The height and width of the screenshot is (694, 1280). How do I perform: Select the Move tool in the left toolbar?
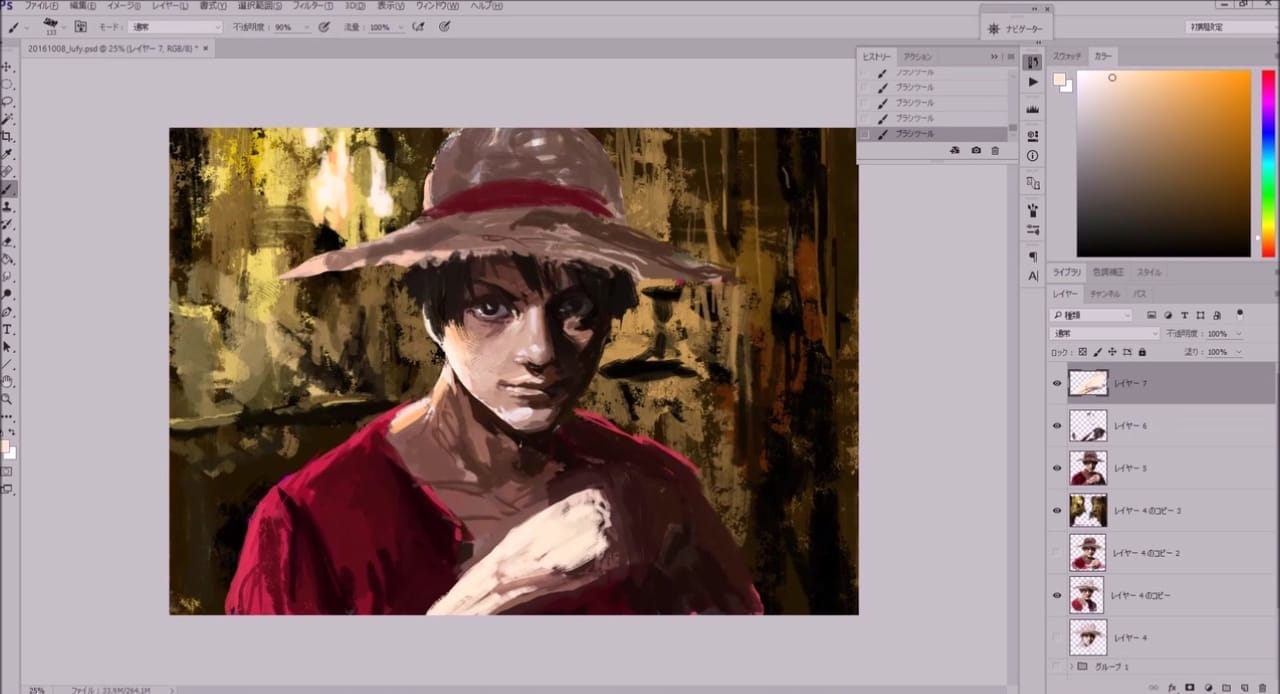pos(7,67)
